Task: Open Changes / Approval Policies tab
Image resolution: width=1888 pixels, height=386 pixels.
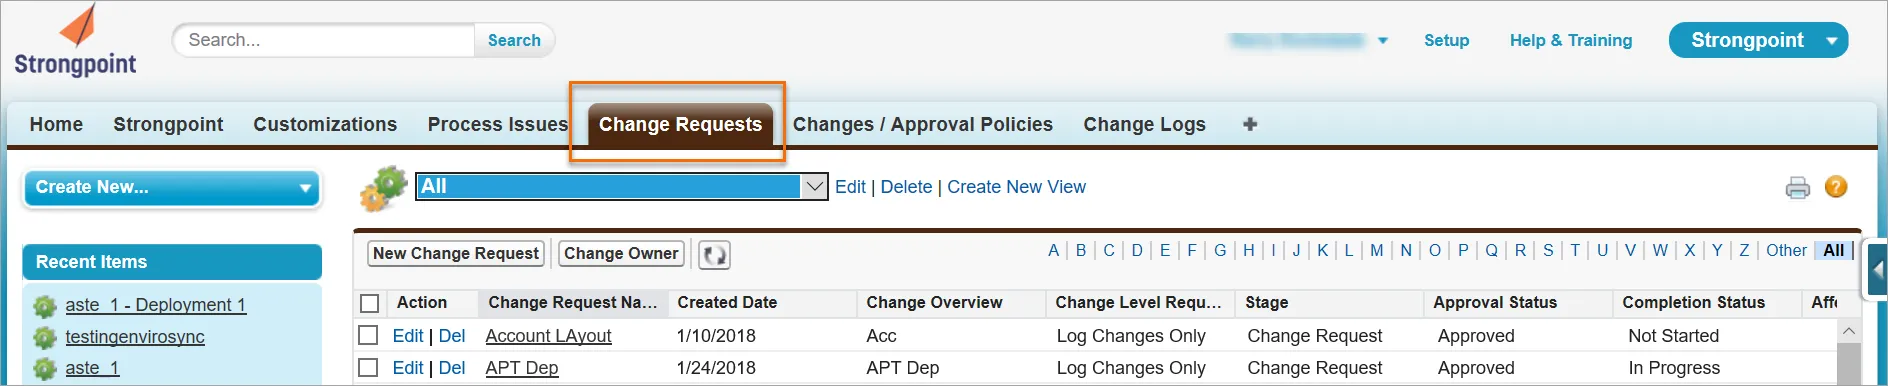Action: 923,124
